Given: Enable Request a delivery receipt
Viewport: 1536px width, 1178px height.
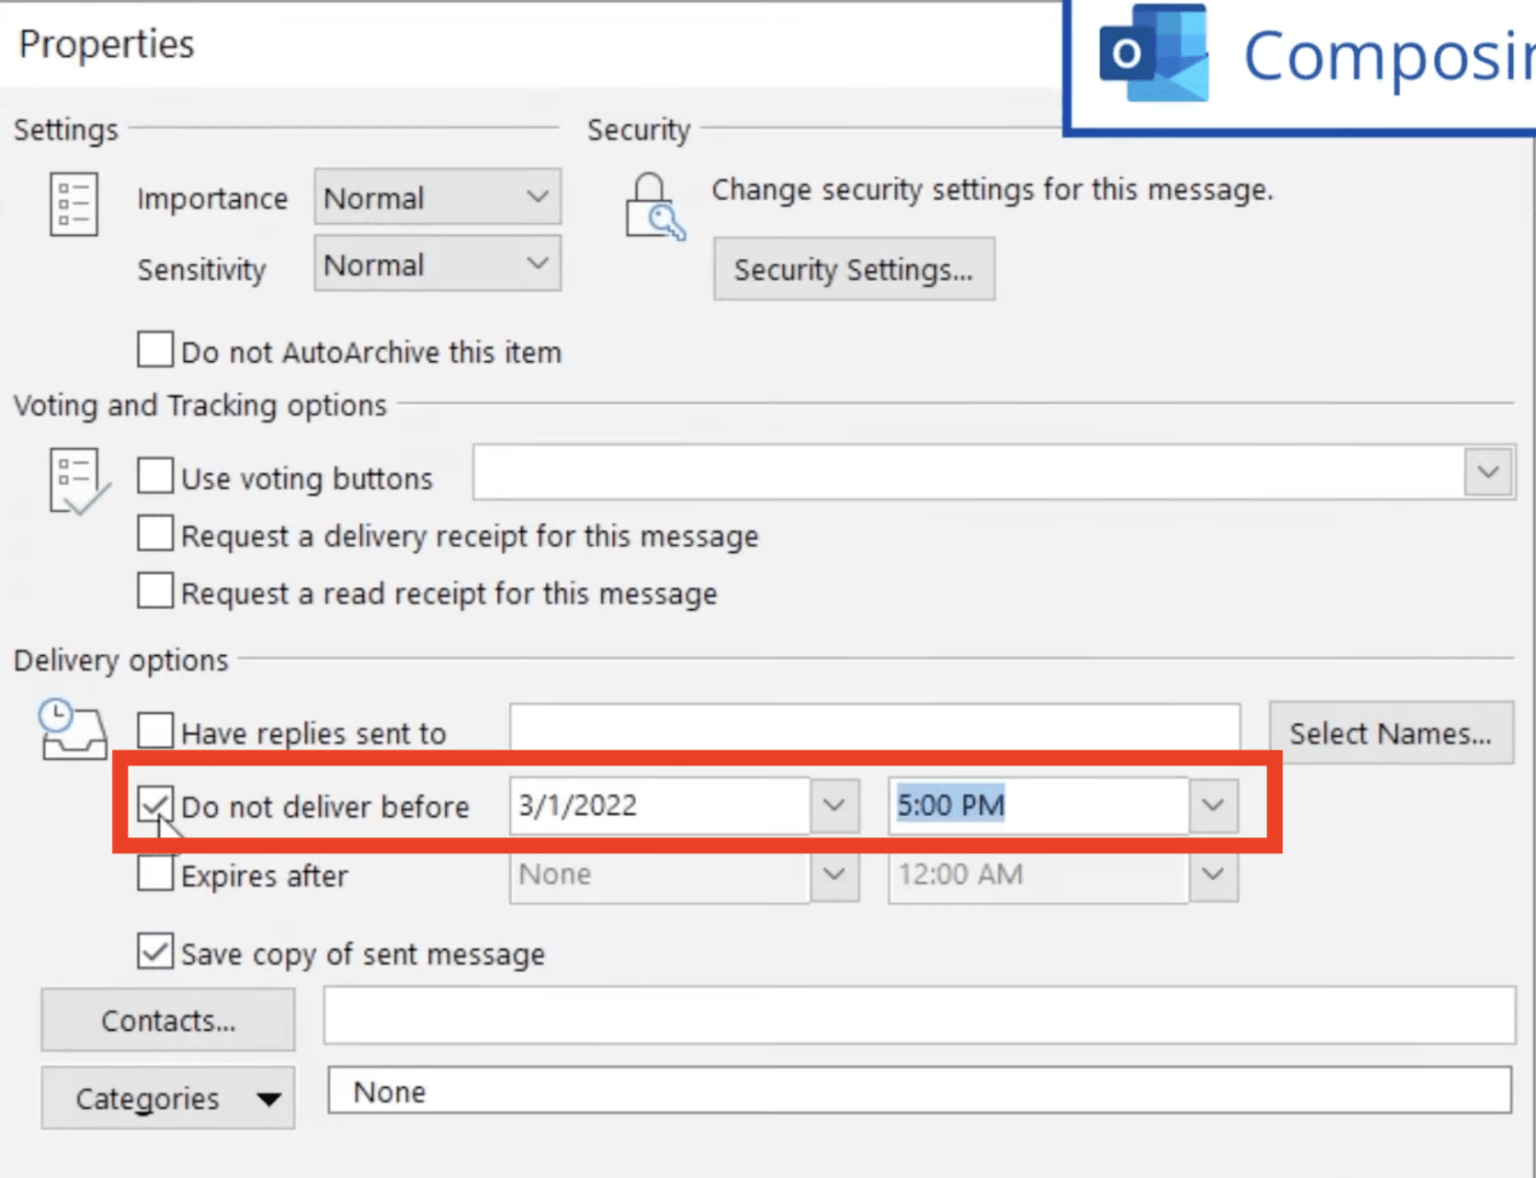Looking at the screenshot, I should [154, 533].
